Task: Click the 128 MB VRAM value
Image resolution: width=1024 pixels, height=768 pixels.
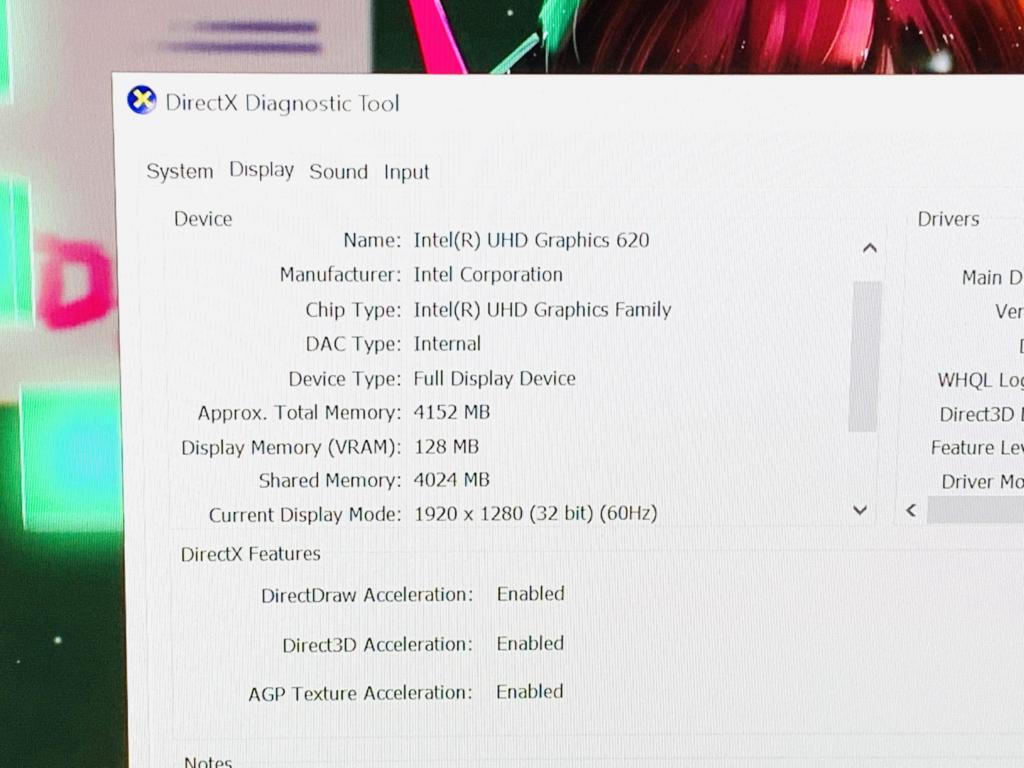Action: [x=447, y=447]
